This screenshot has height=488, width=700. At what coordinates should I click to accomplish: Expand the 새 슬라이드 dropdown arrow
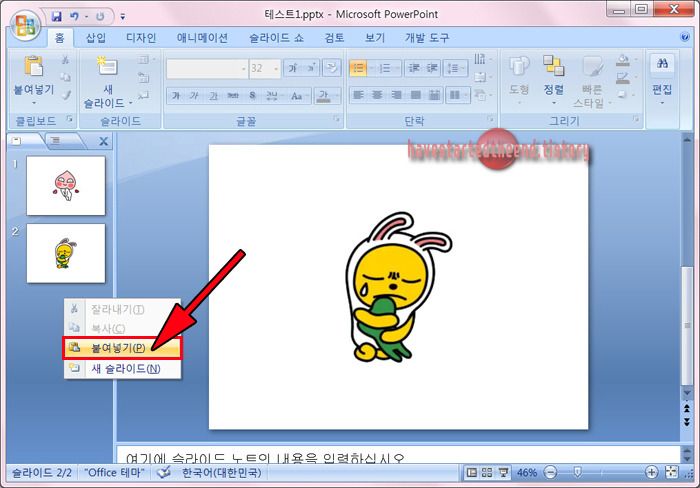pos(130,103)
